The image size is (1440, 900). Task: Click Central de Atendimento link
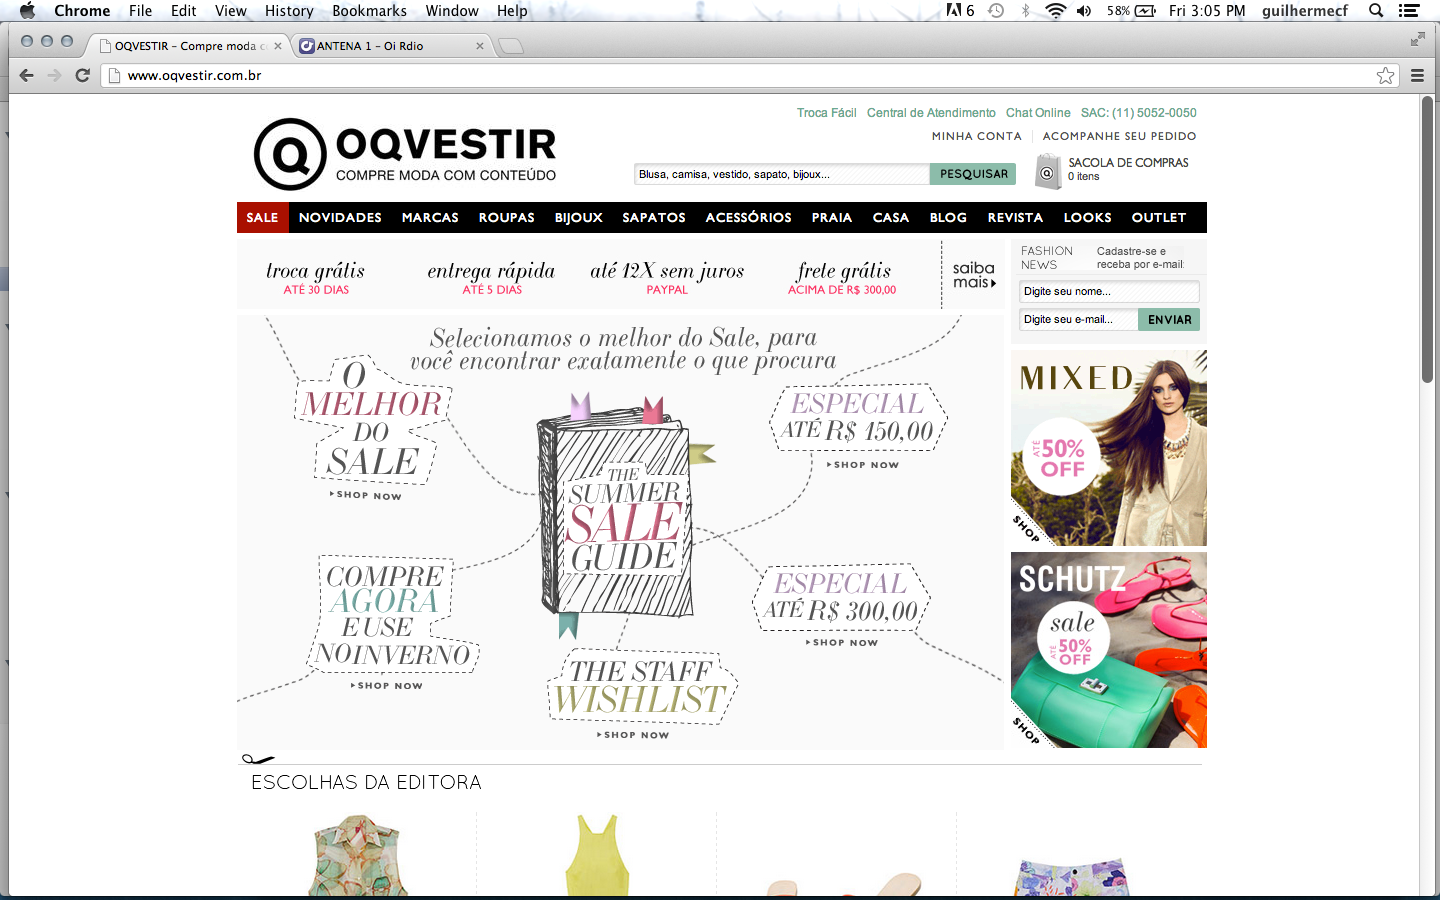coord(931,113)
